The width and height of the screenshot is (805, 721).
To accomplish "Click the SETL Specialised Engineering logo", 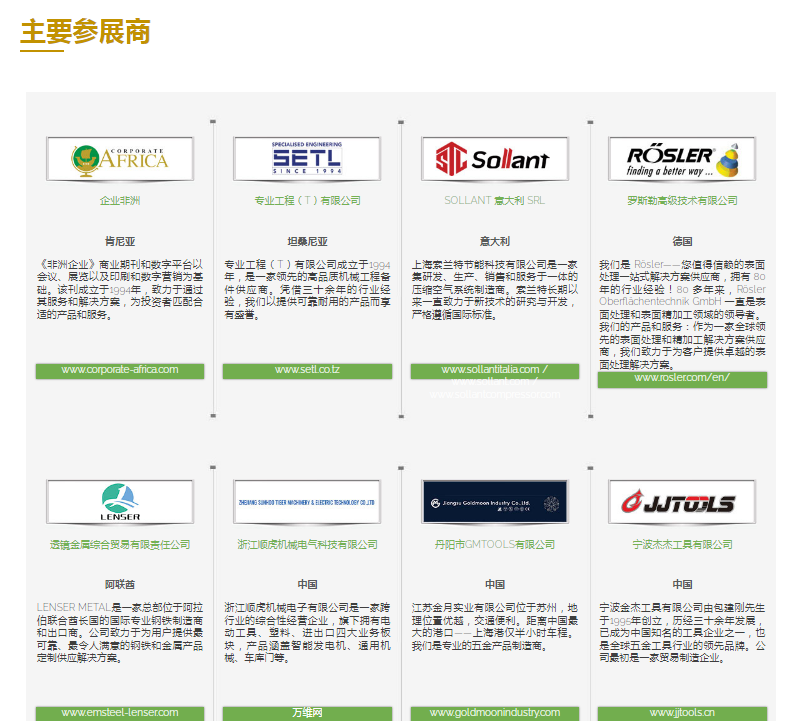I will pos(307,159).
